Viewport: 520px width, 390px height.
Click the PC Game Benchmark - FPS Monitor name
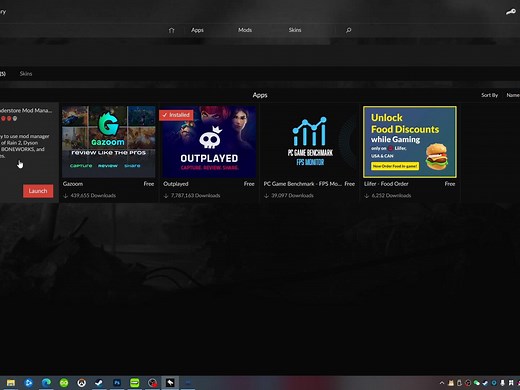point(303,184)
